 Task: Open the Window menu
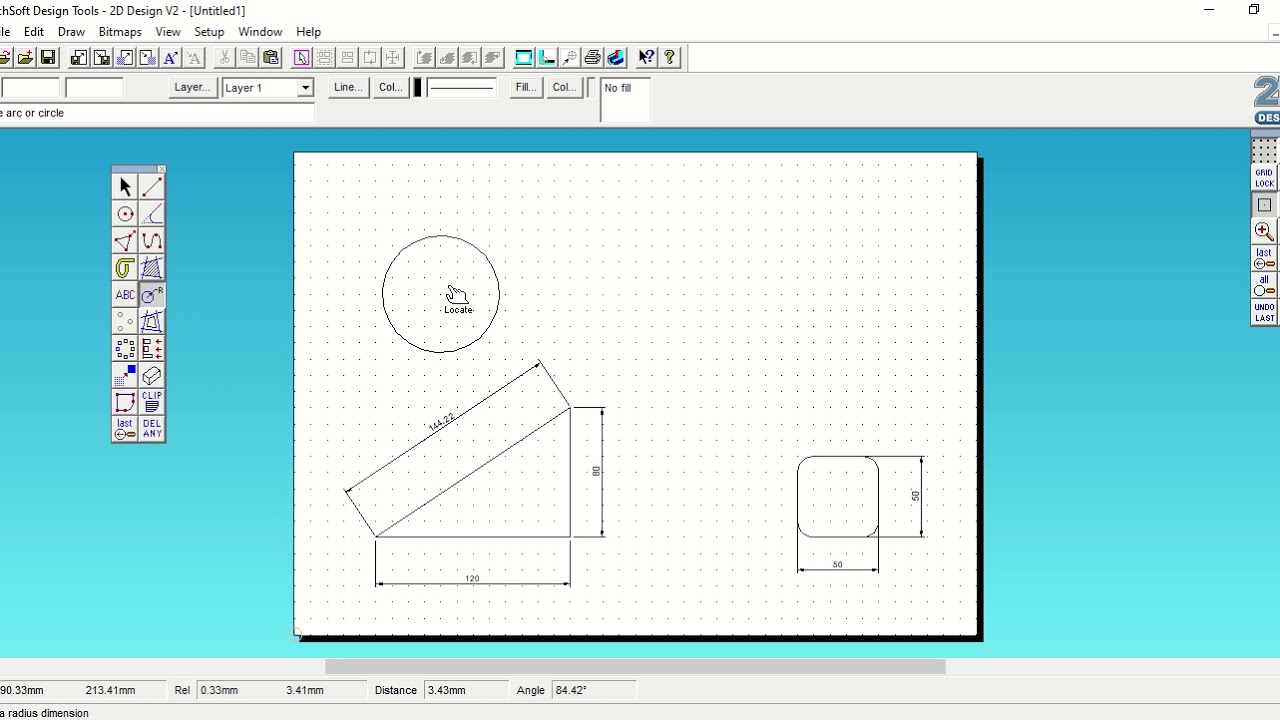pos(260,32)
